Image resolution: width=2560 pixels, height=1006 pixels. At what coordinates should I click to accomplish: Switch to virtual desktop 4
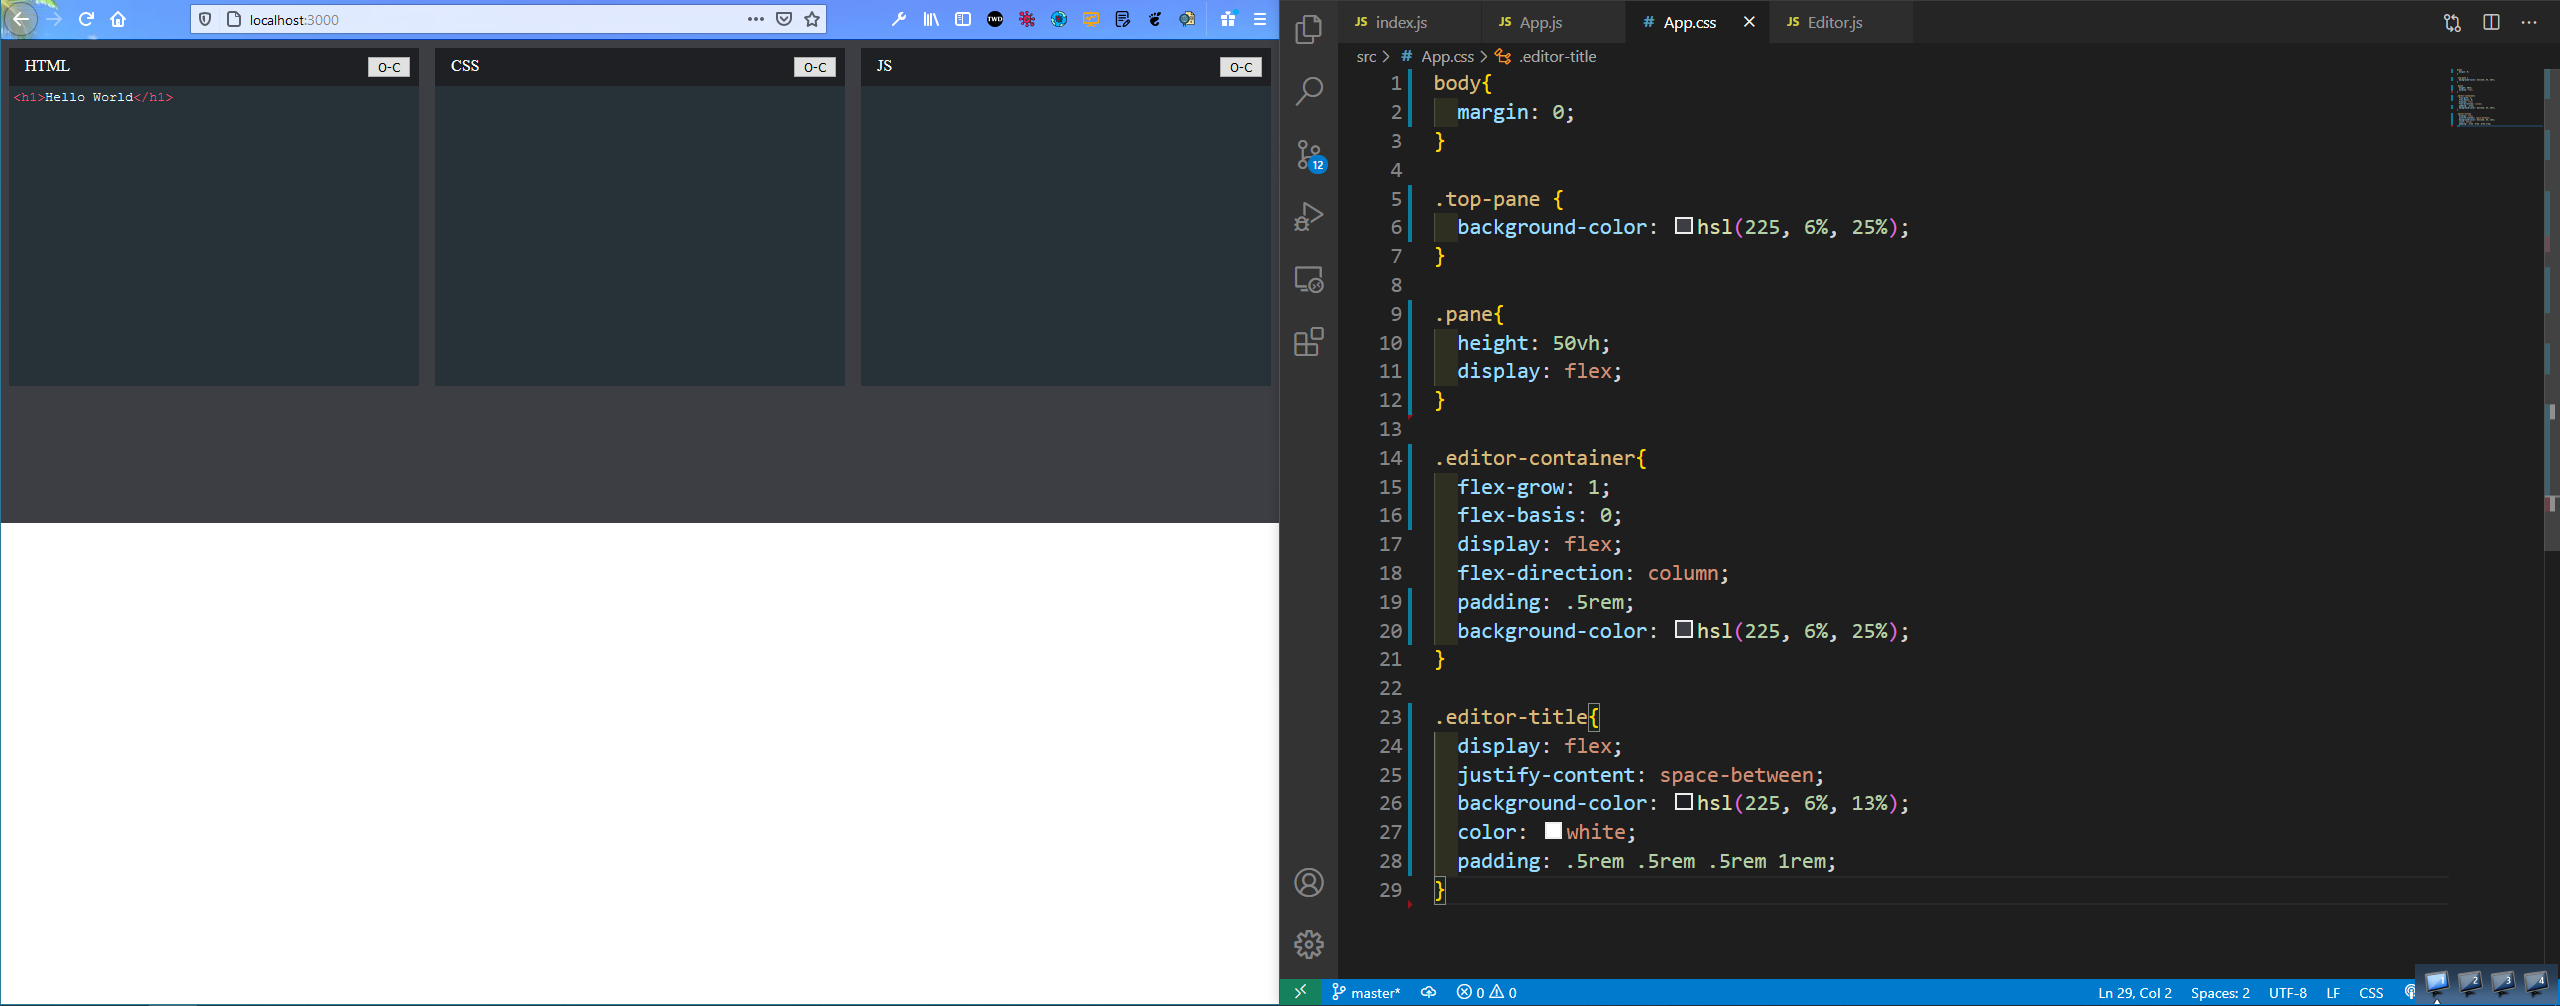(2536, 984)
